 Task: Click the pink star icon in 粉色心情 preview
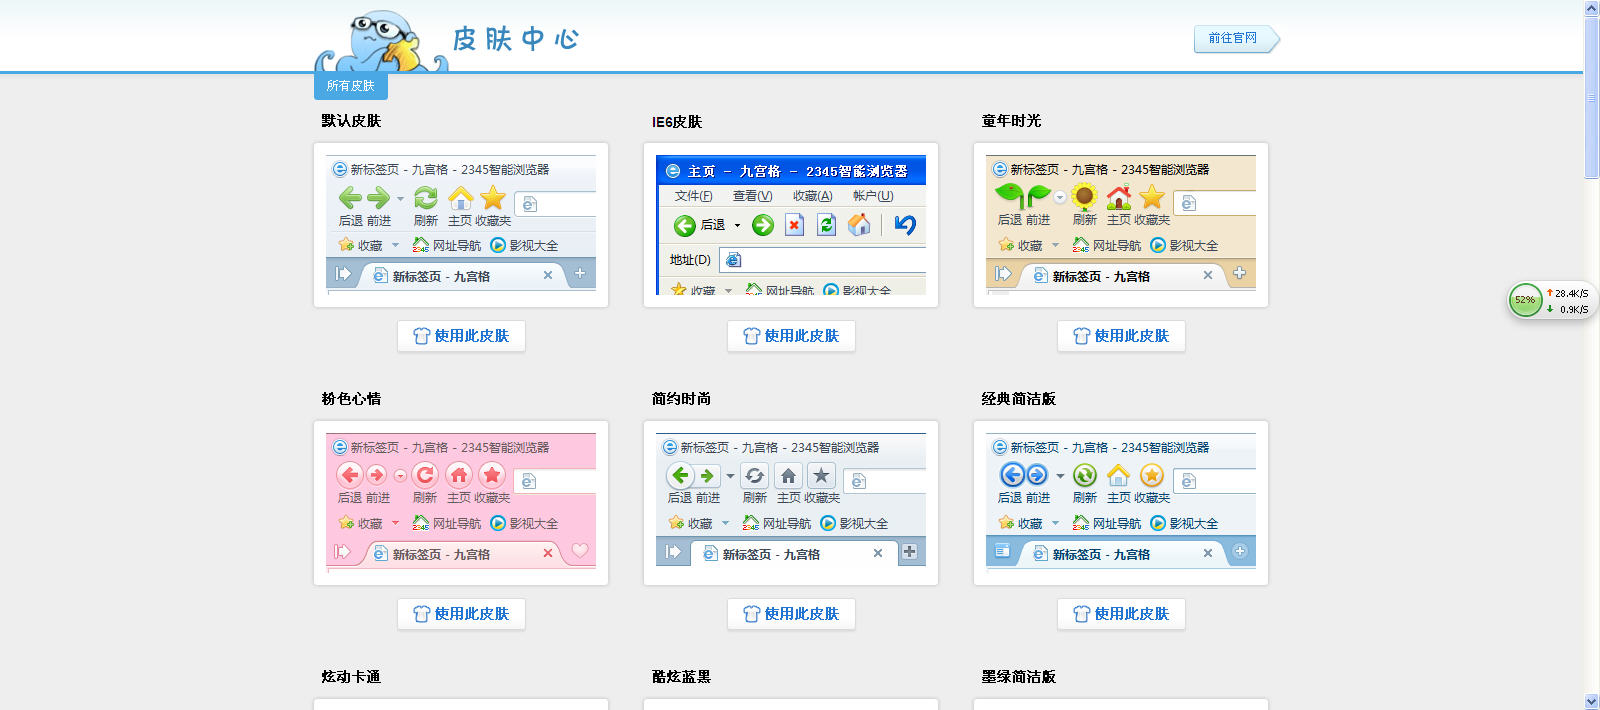point(492,475)
